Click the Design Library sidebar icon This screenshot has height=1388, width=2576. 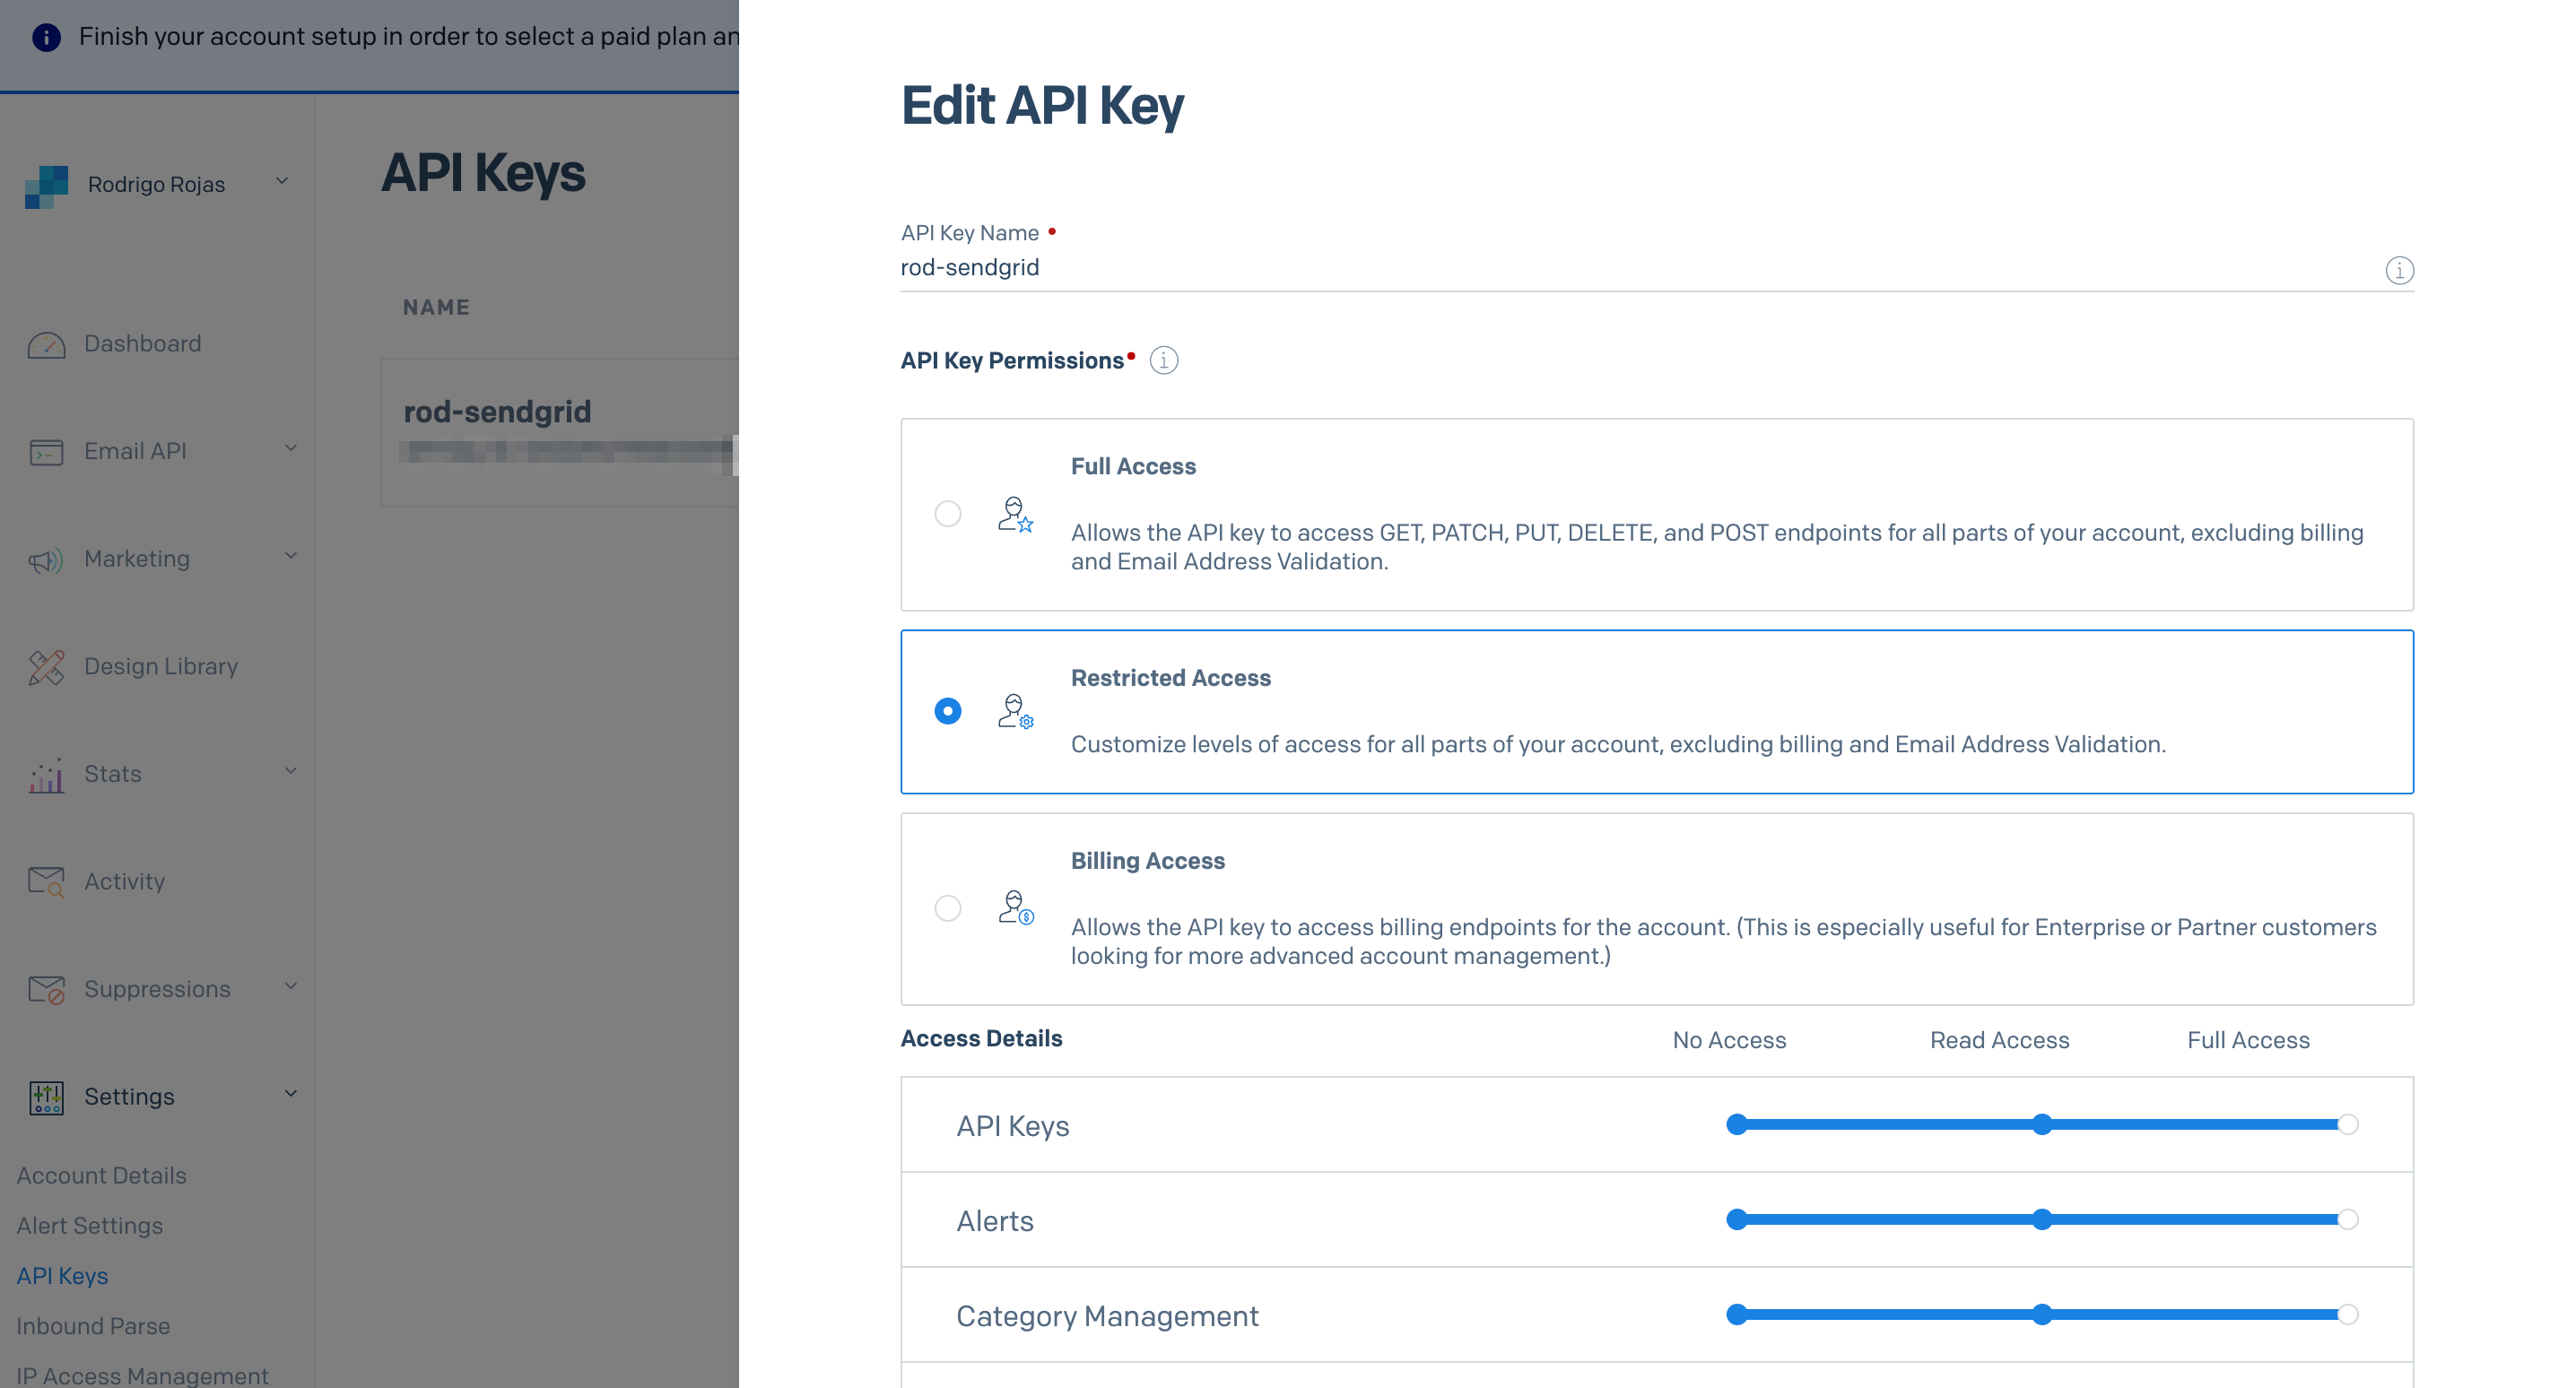pos(46,665)
